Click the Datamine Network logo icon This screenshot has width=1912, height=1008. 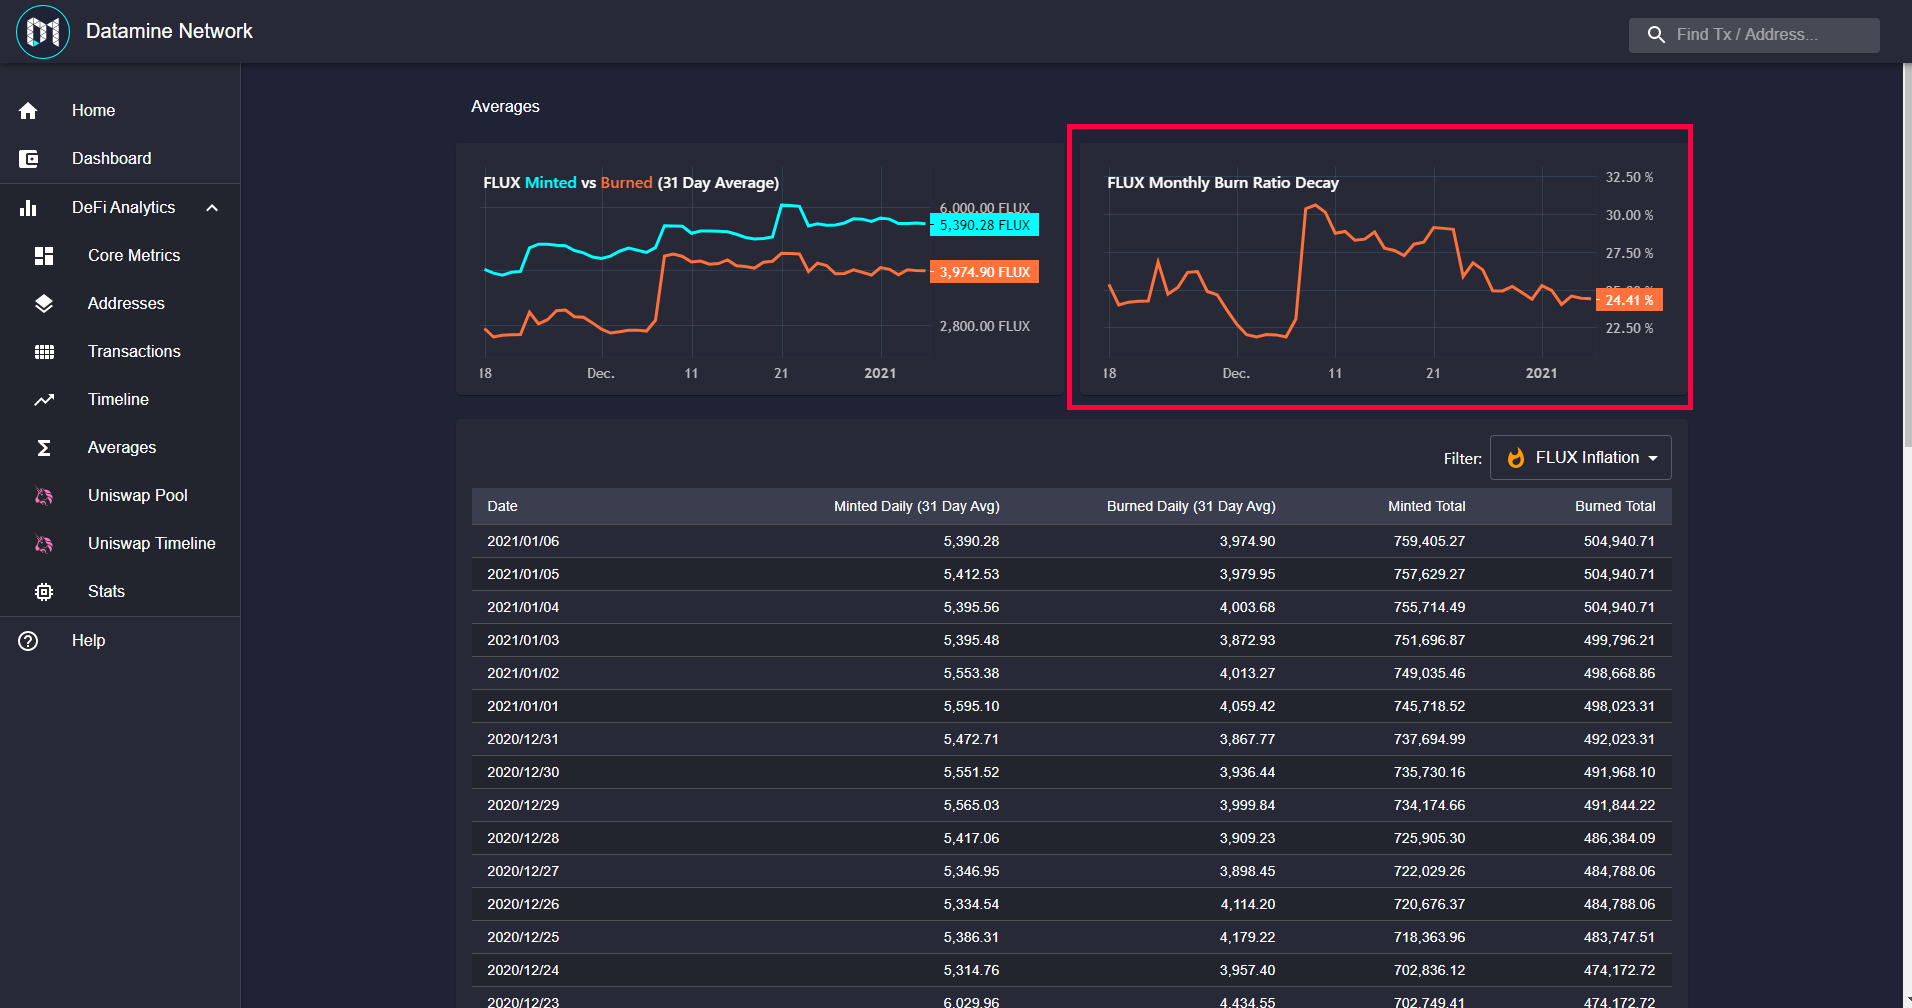(x=43, y=32)
